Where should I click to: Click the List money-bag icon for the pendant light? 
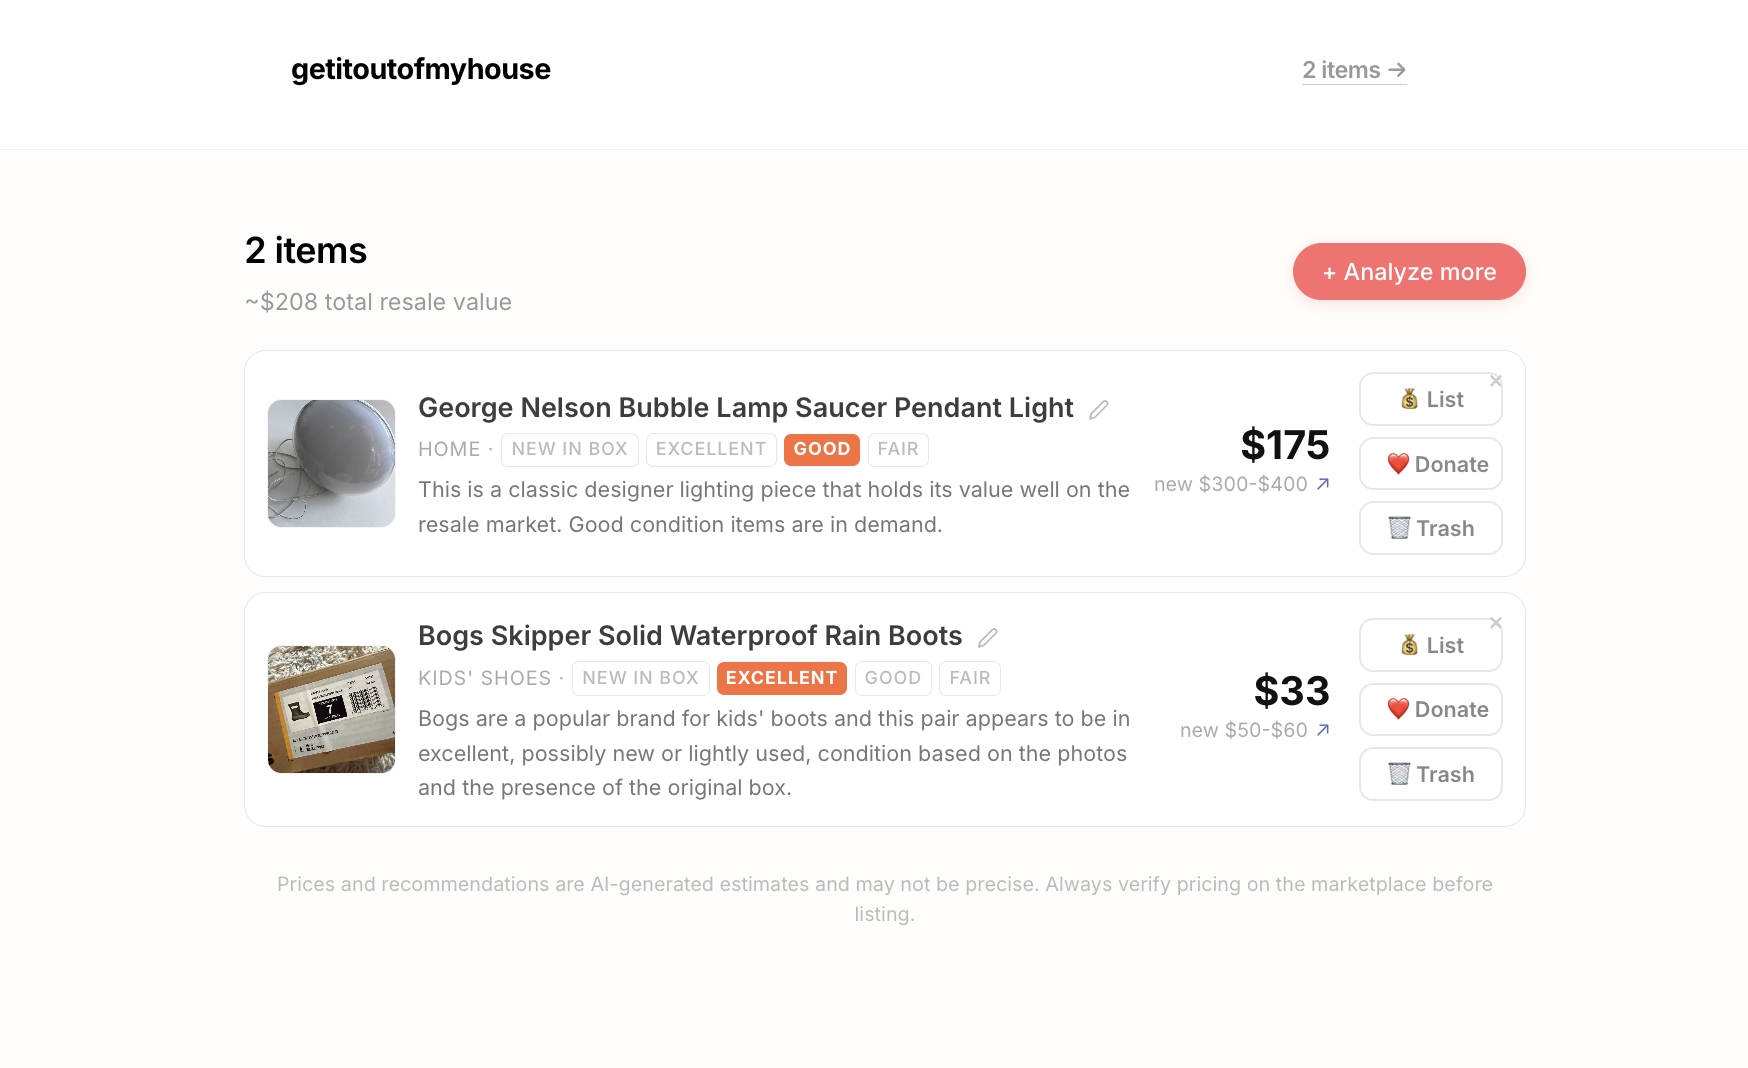point(1410,399)
